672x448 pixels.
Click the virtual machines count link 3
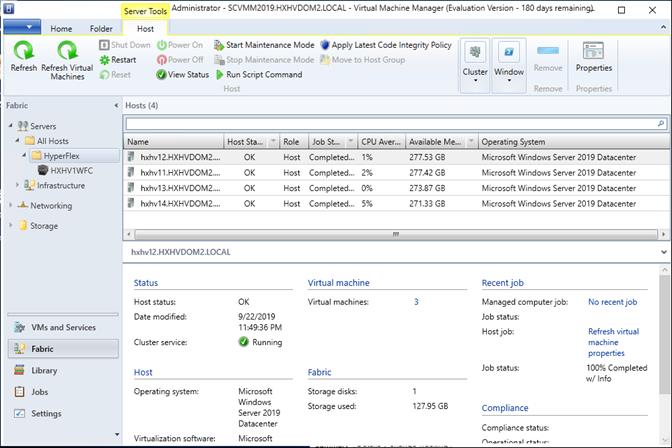click(x=416, y=302)
